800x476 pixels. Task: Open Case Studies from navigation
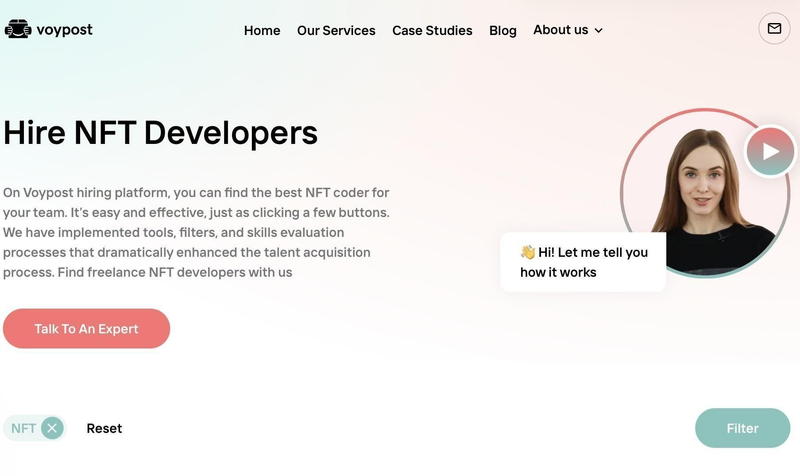coord(432,31)
